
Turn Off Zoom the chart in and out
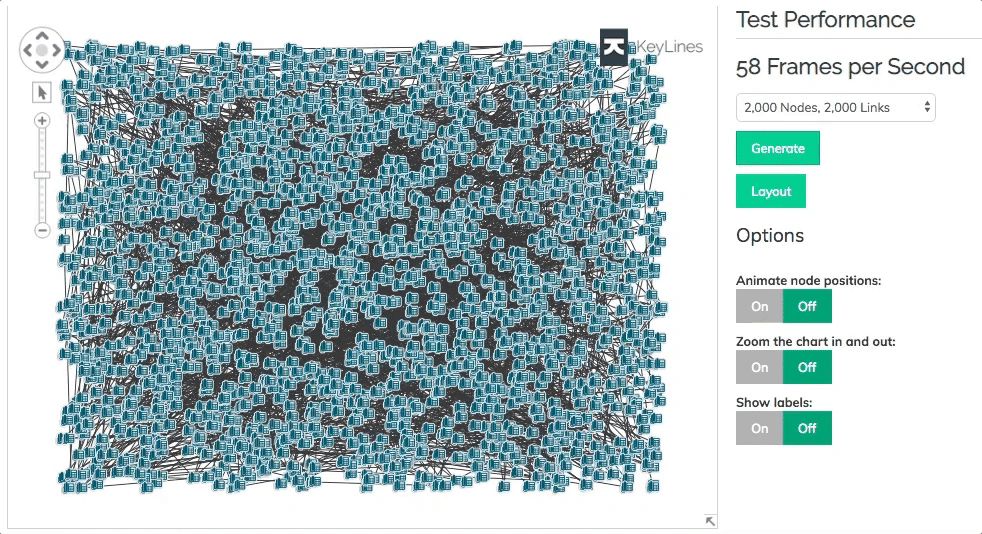(x=807, y=367)
